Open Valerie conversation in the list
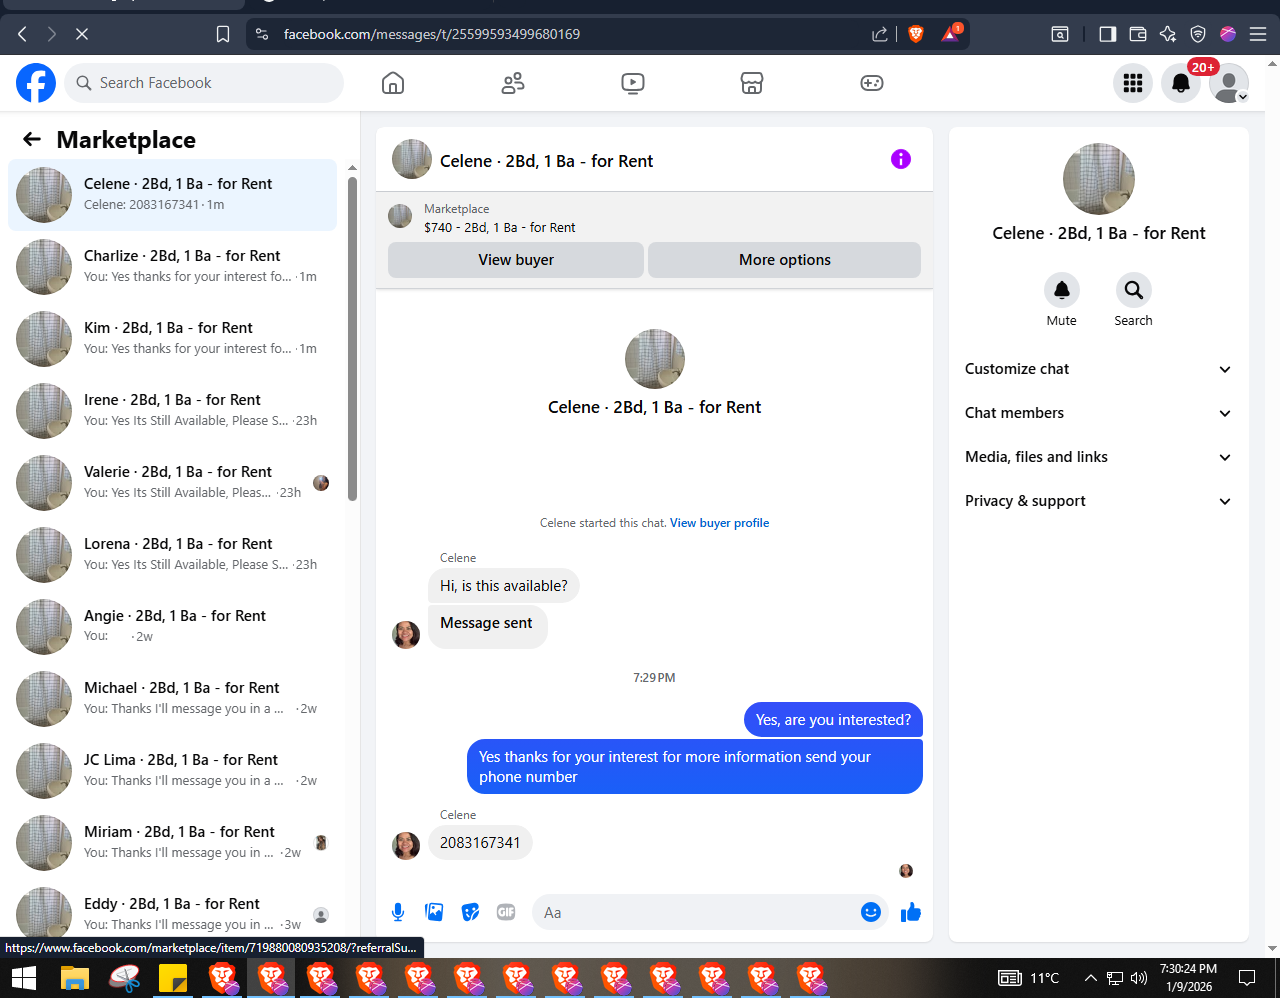 (173, 483)
